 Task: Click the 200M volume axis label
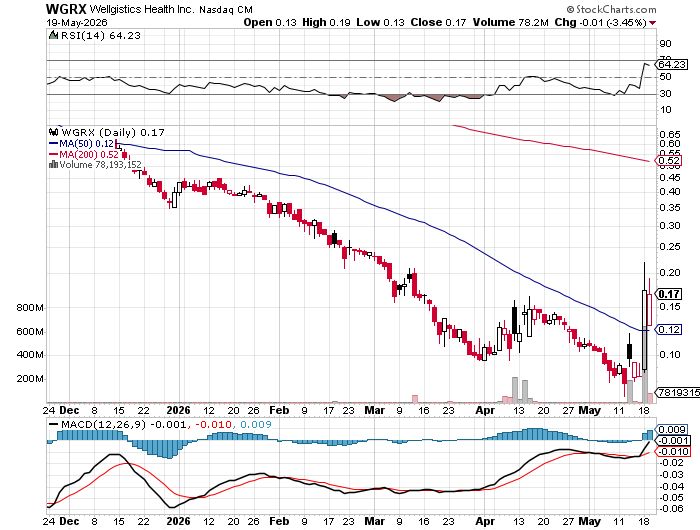tap(30, 379)
